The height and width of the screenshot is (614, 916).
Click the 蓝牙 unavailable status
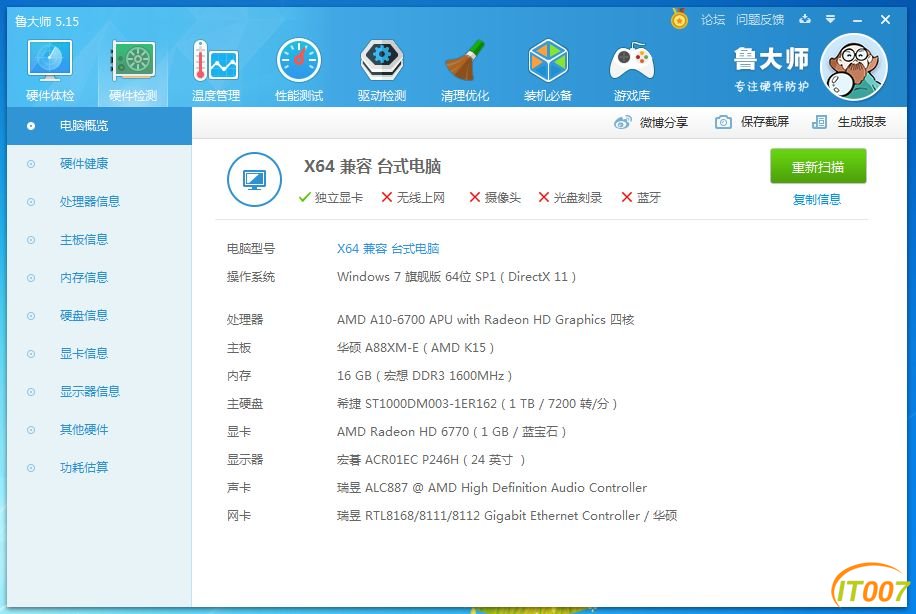[641, 197]
